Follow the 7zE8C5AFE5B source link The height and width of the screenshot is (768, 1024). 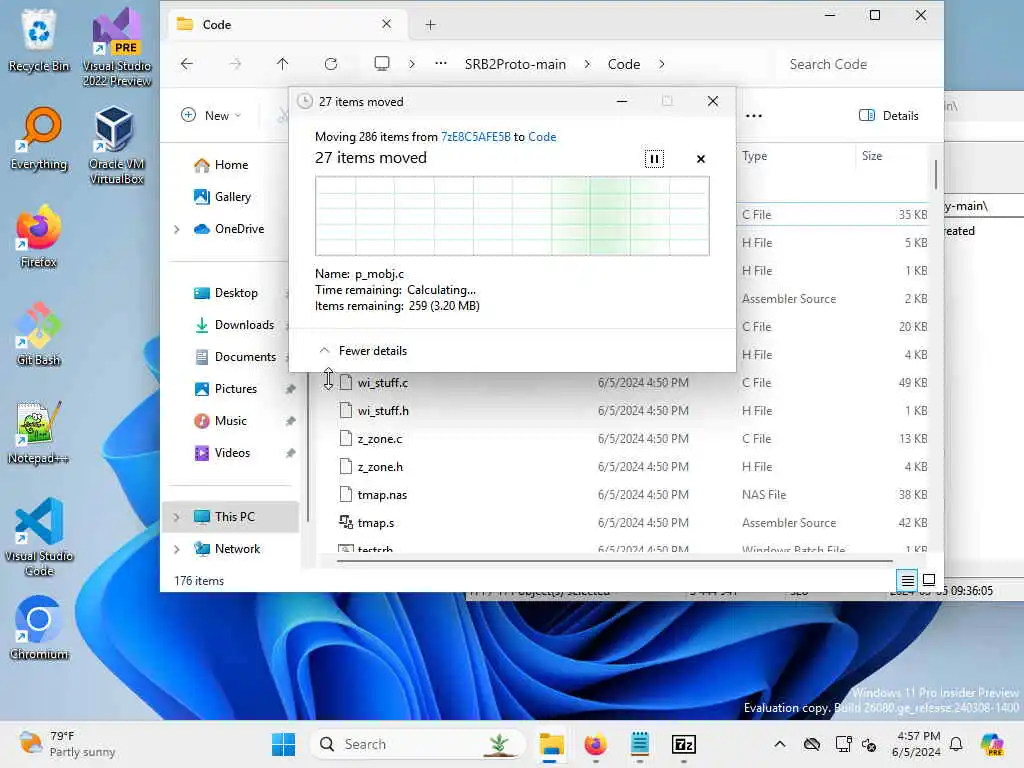pyautogui.click(x=475, y=136)
